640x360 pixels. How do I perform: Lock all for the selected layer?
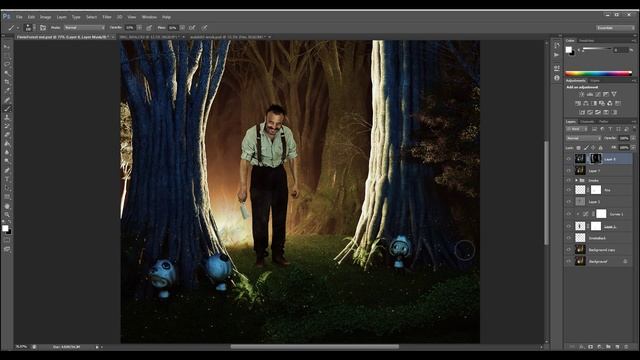[600, 148]
